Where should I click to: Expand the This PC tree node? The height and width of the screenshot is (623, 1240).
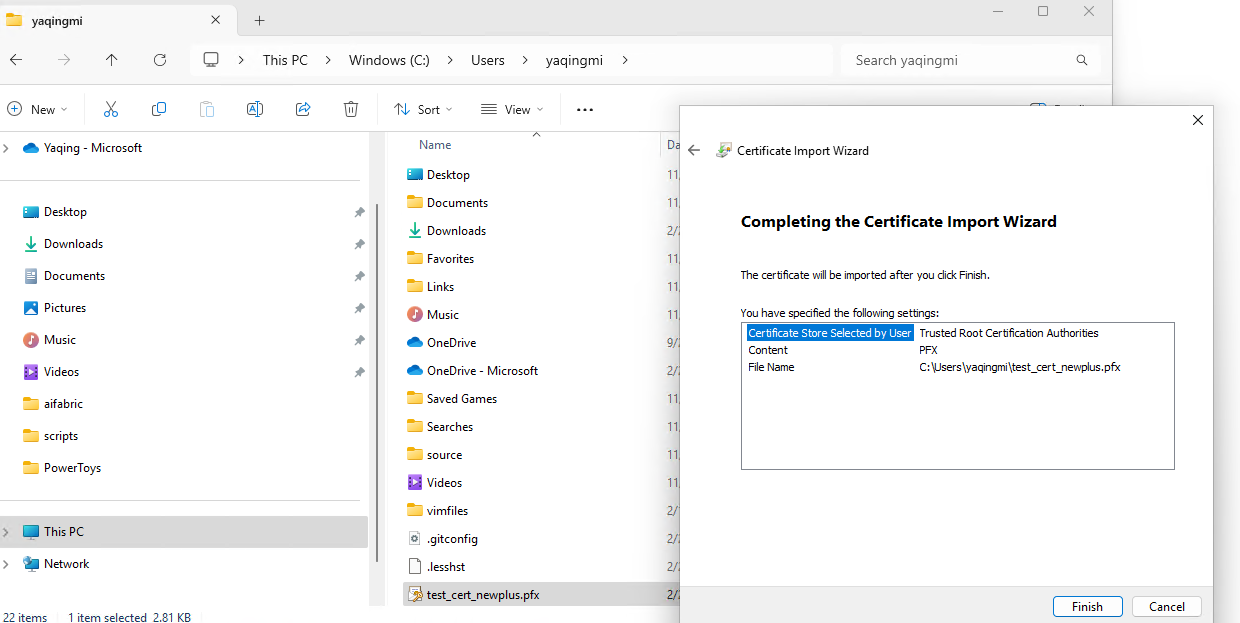7,532
